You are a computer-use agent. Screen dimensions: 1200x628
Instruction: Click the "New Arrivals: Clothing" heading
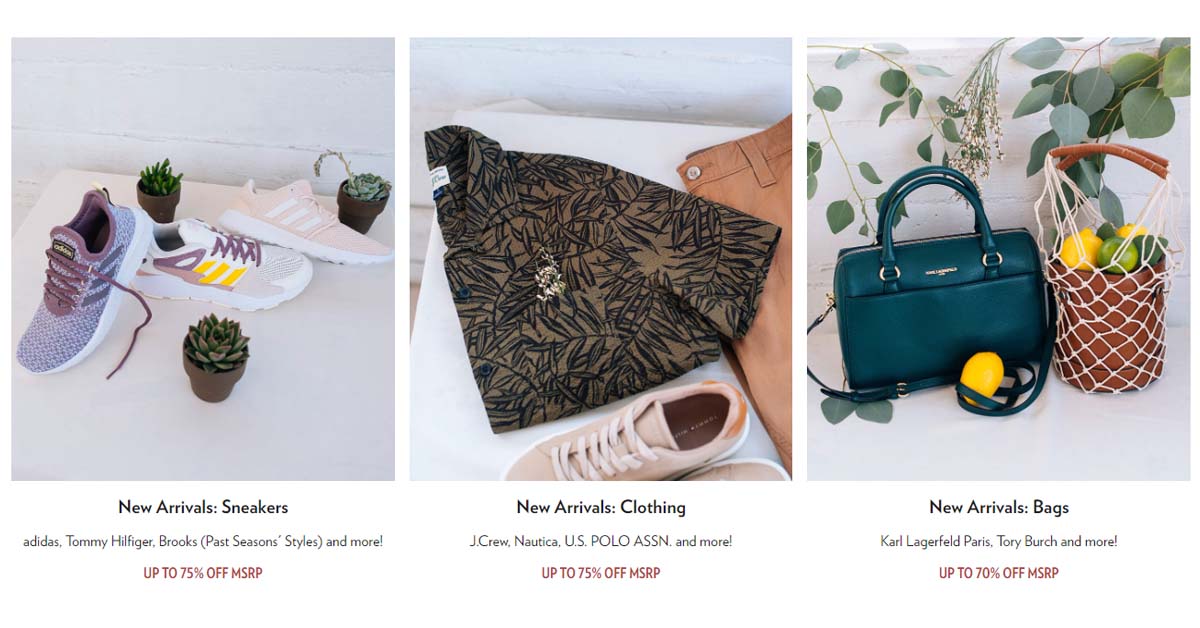[601, 507]
